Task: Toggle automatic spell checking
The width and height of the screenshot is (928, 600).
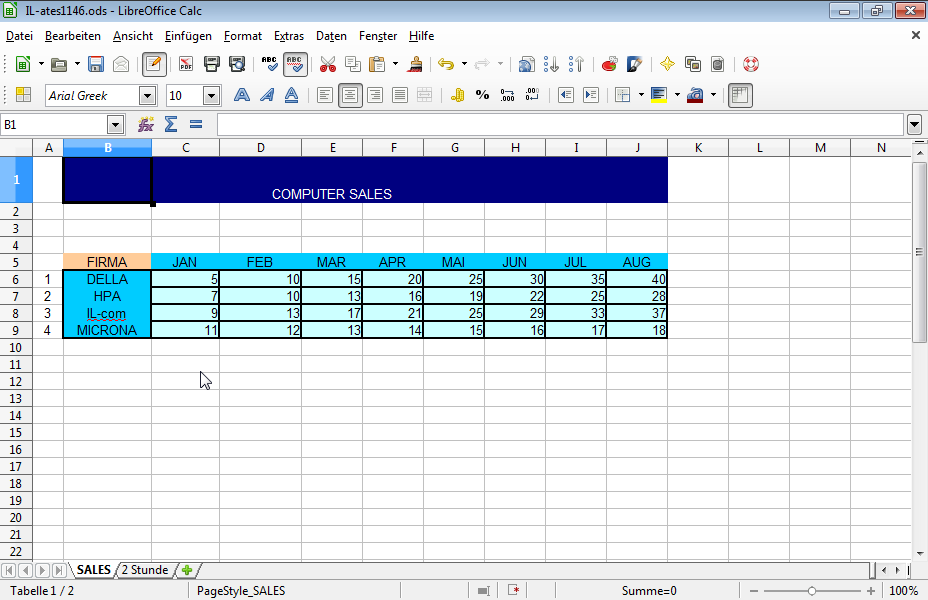Action: (x=295, y=64)
